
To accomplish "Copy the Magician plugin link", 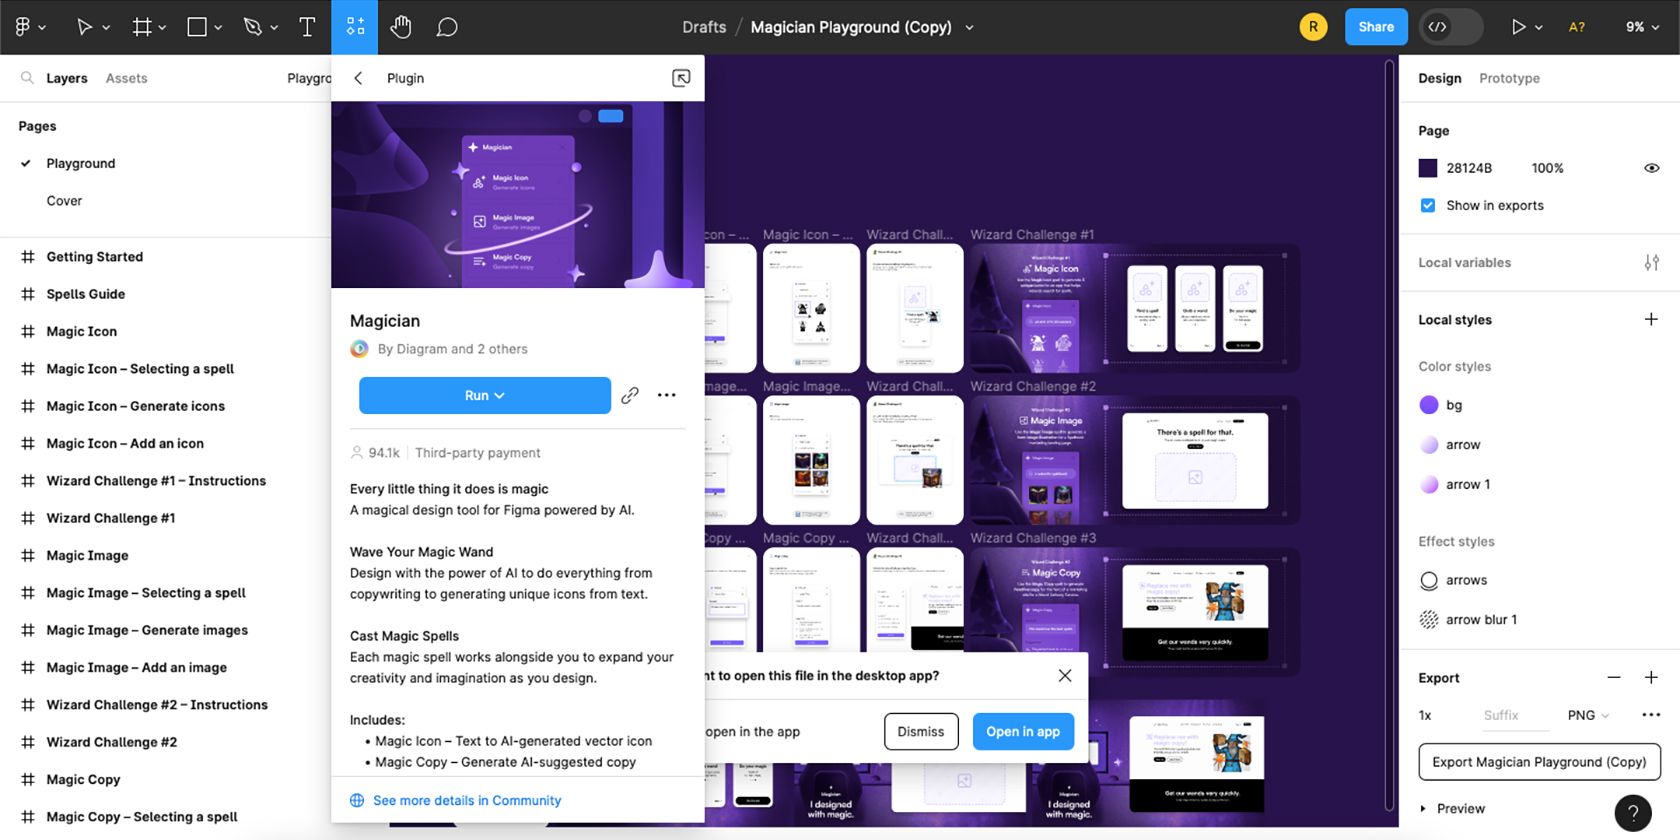I will pyautogui.click(x=630, y=395).
